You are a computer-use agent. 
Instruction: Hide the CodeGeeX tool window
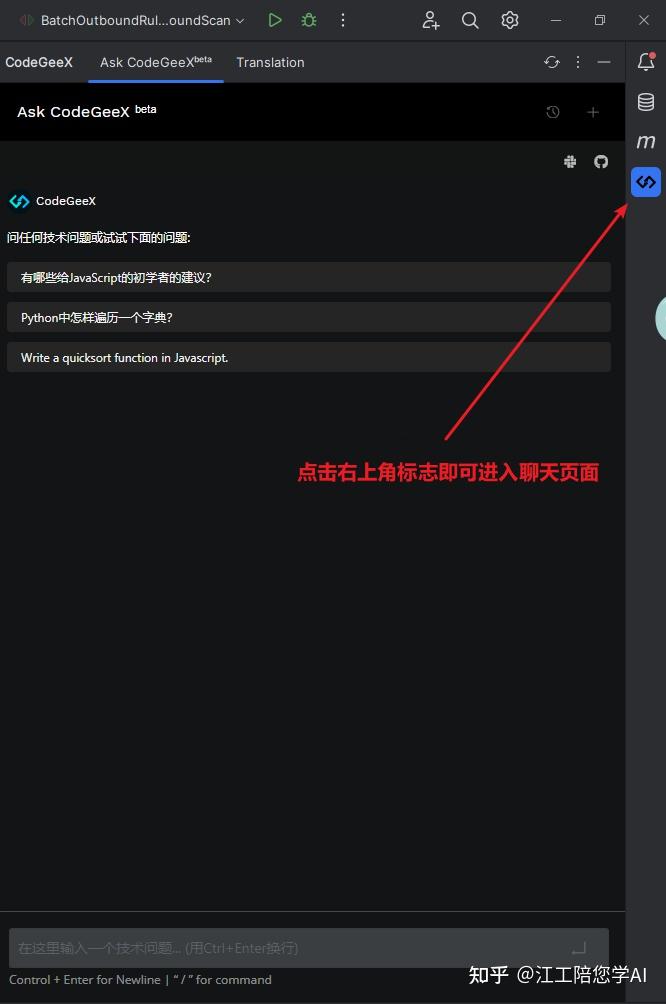(604, 62)
